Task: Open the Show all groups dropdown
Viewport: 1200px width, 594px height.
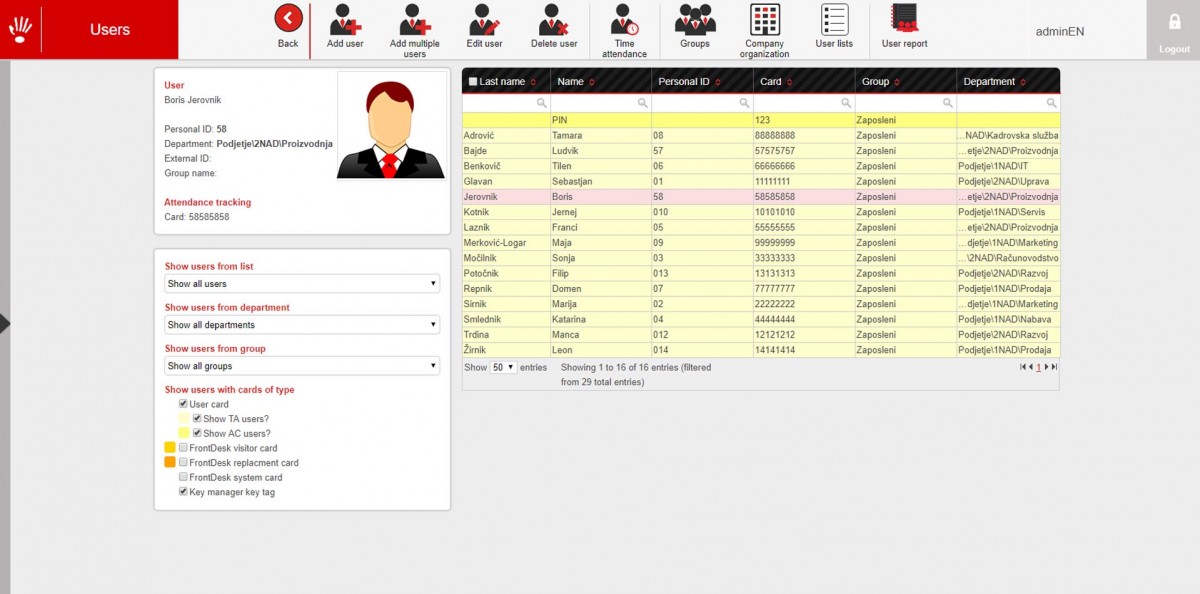Action: click(302, 366)
